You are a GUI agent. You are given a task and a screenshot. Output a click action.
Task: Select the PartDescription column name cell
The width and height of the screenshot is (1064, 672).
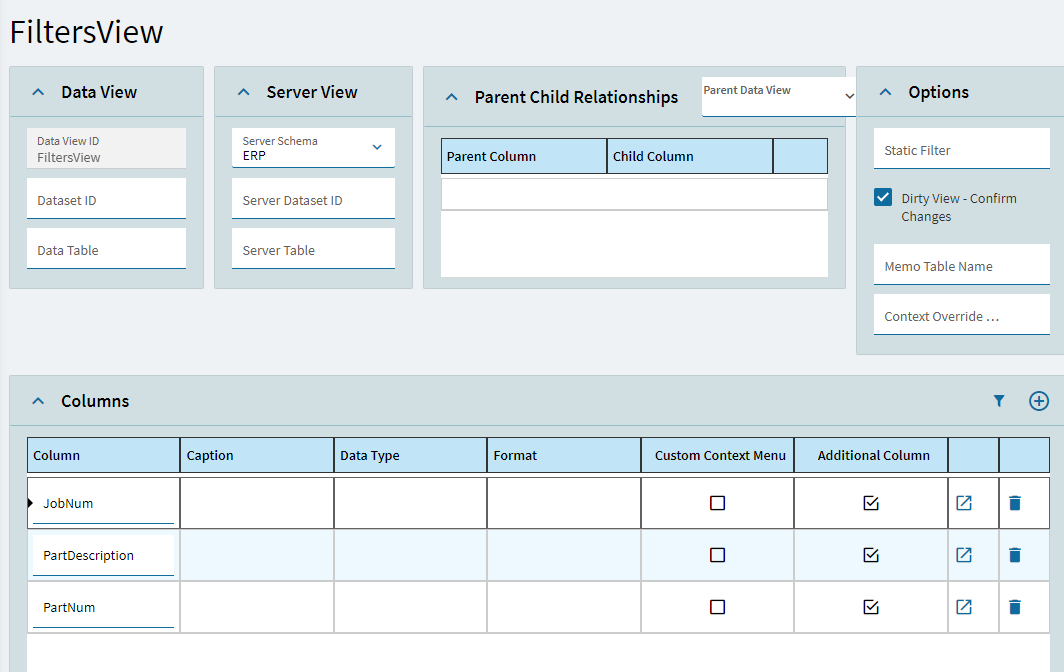point(103,555)
